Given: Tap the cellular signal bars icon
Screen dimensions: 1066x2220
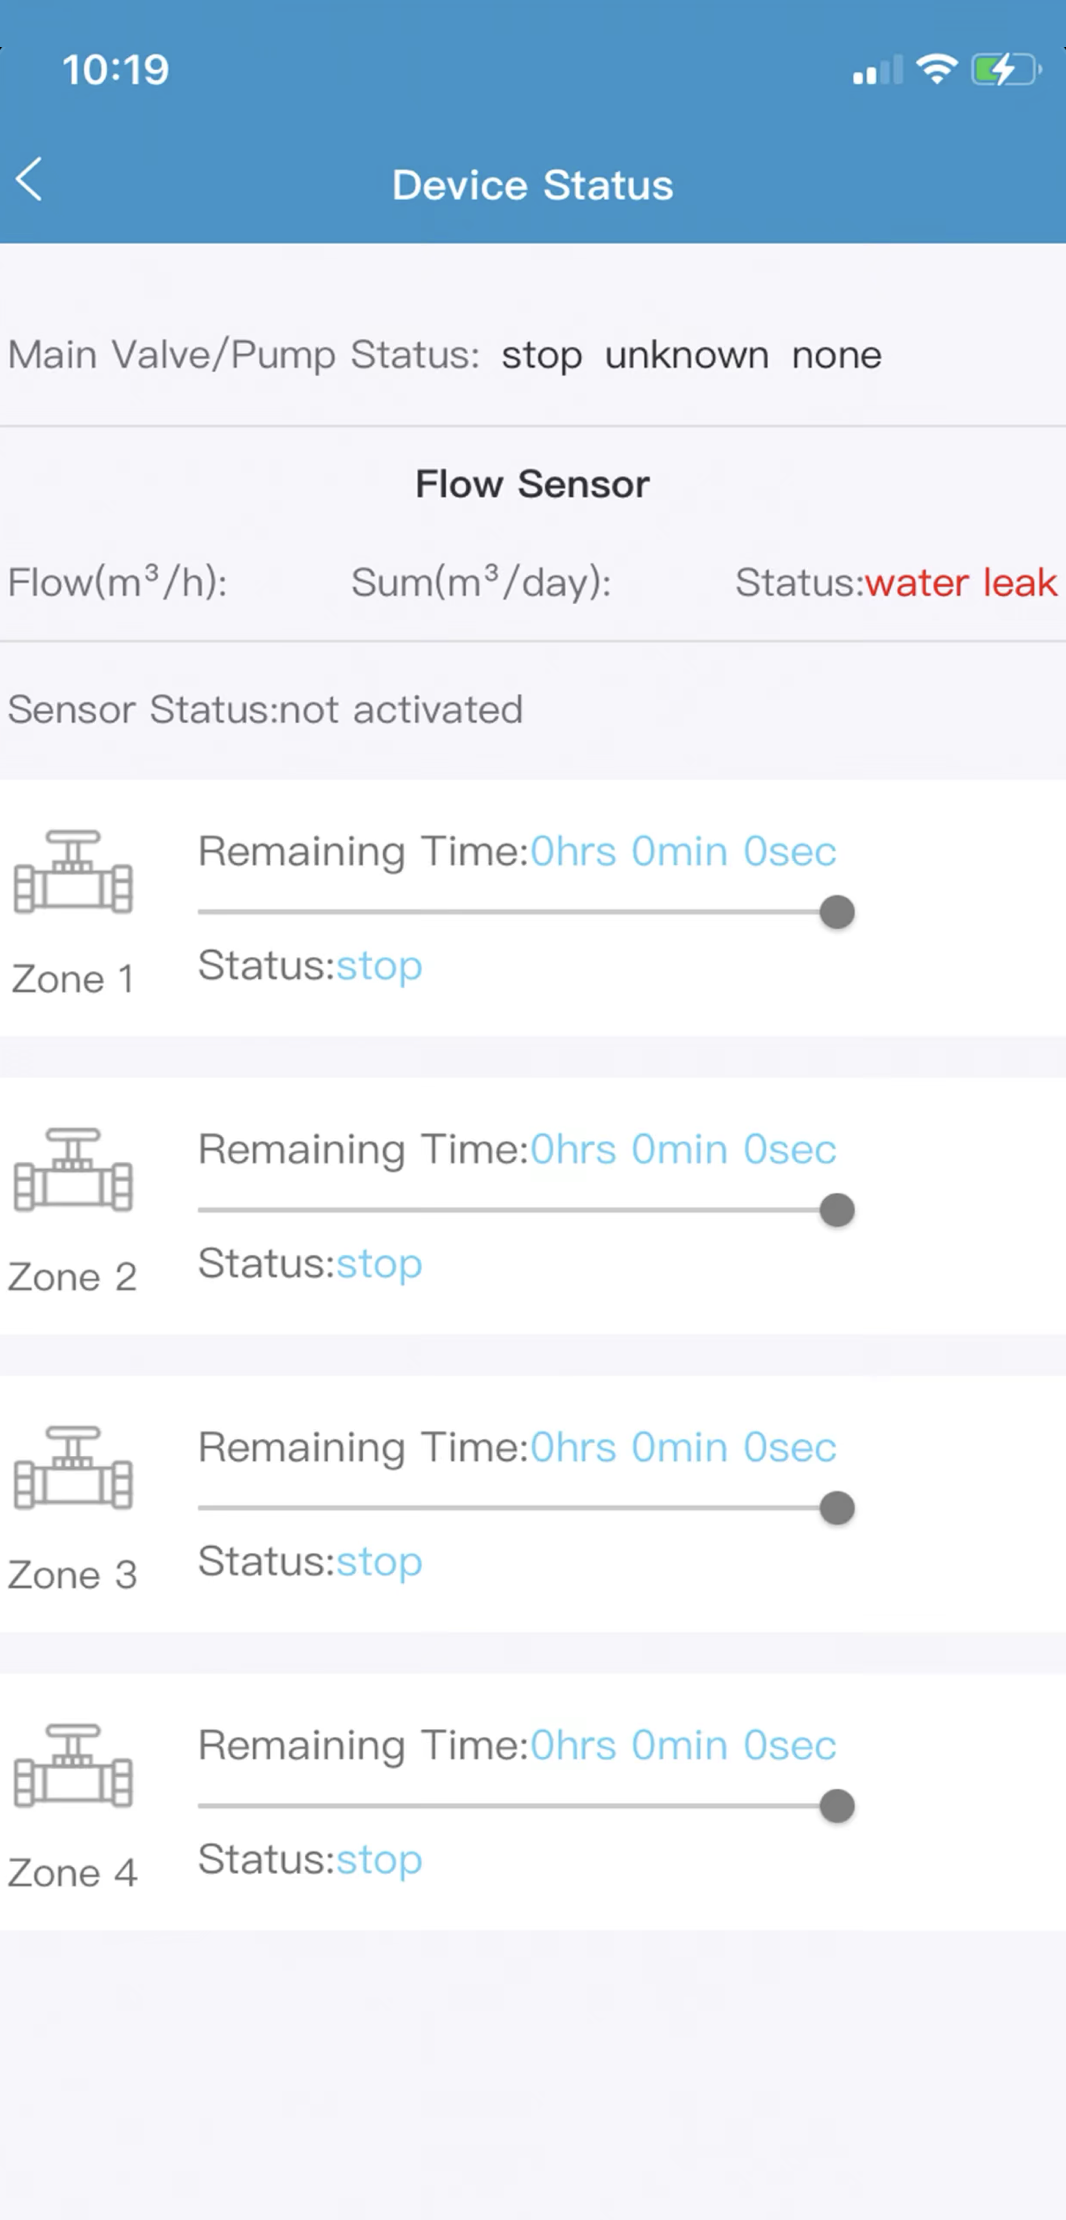Looking at the screenshot, I should pos(877,71).
